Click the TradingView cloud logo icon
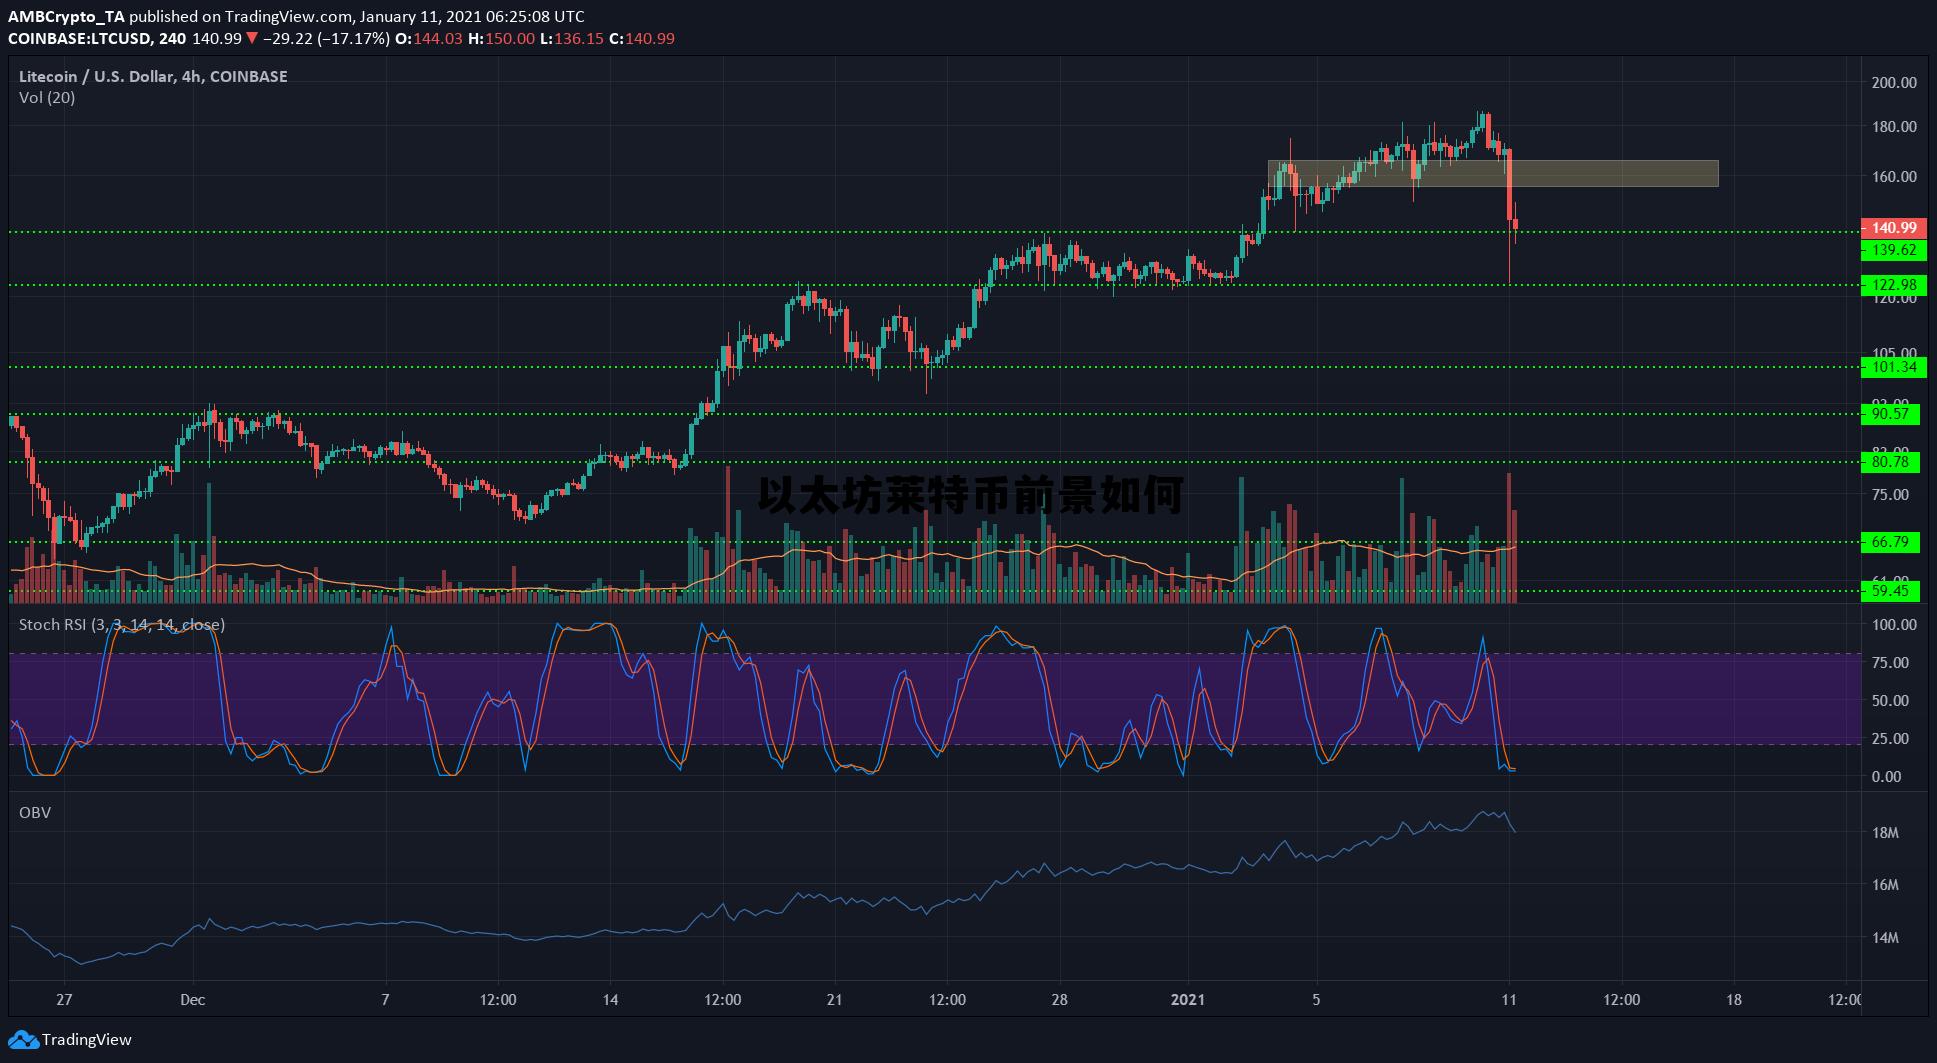The height and width of the screenshot is (1063, 1937). [23, 1039]
